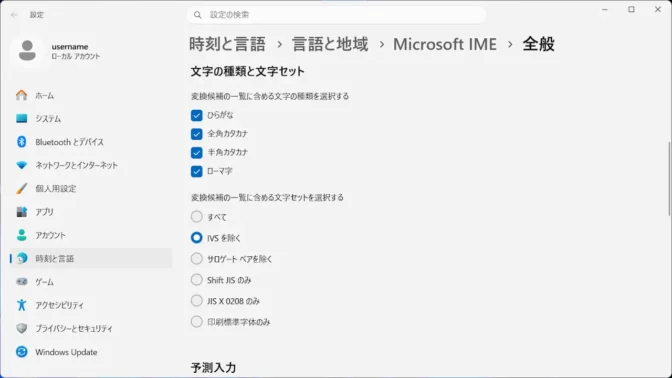Uncheck the ローマ字 checkbox
The height and width of the screenshot is (378, 672).
pyautogui.click(x=196, y=171)
